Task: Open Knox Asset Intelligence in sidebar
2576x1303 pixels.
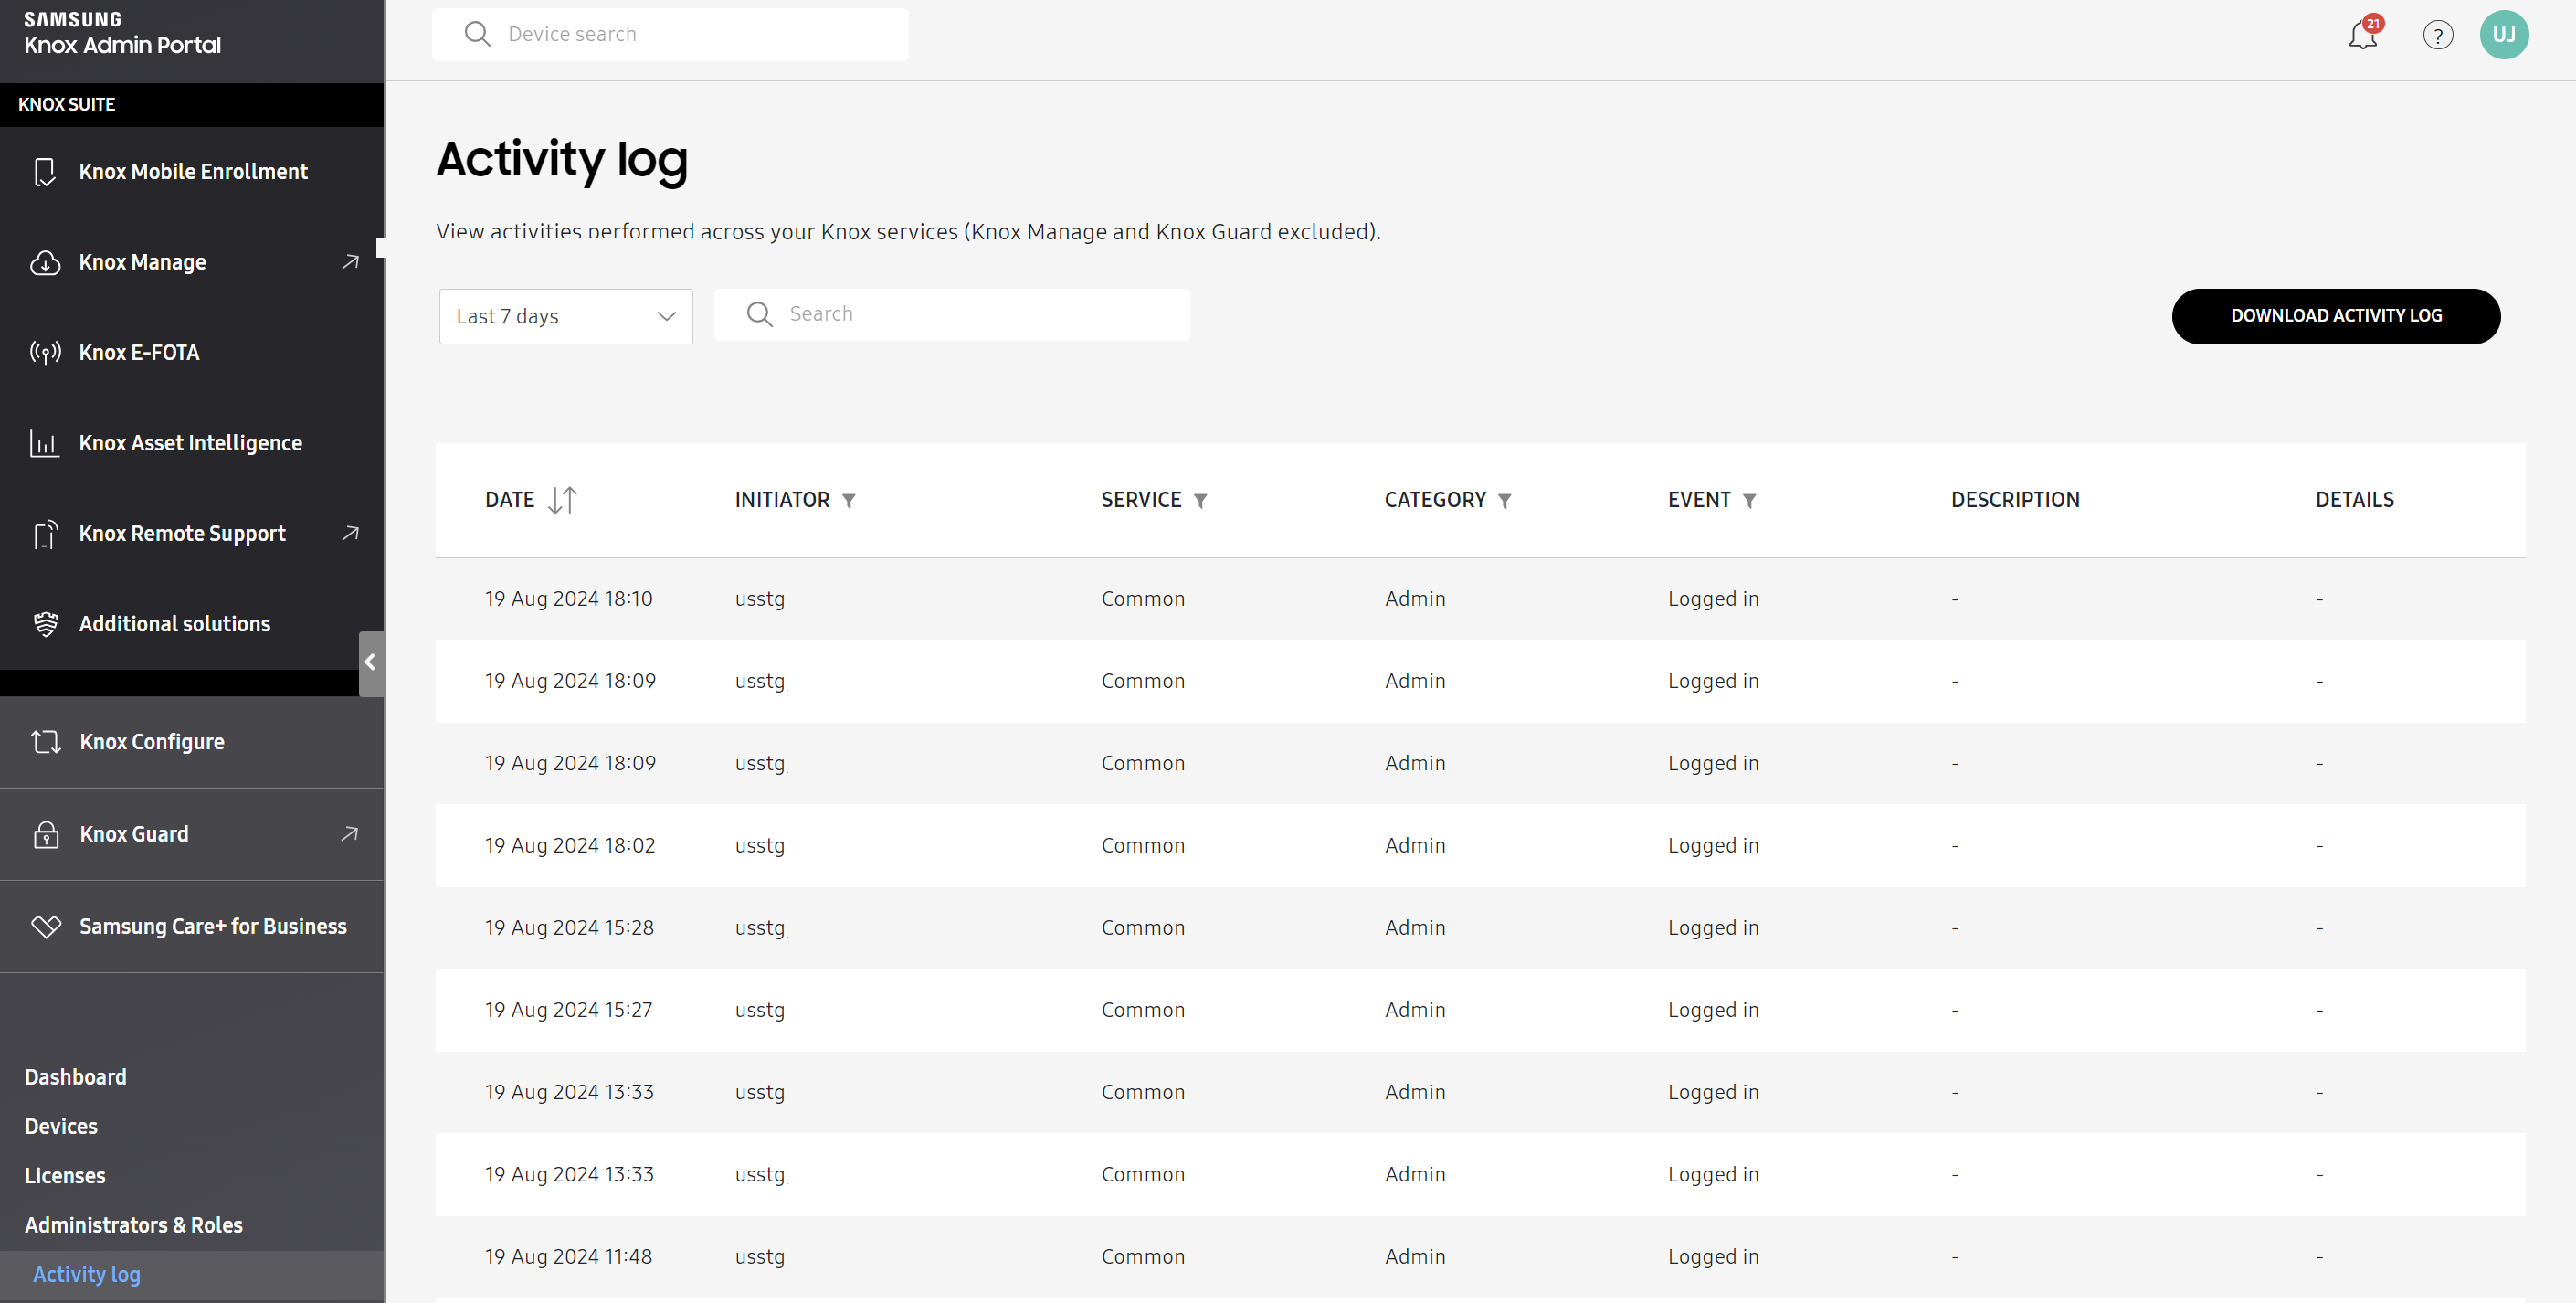Action: 192,443
